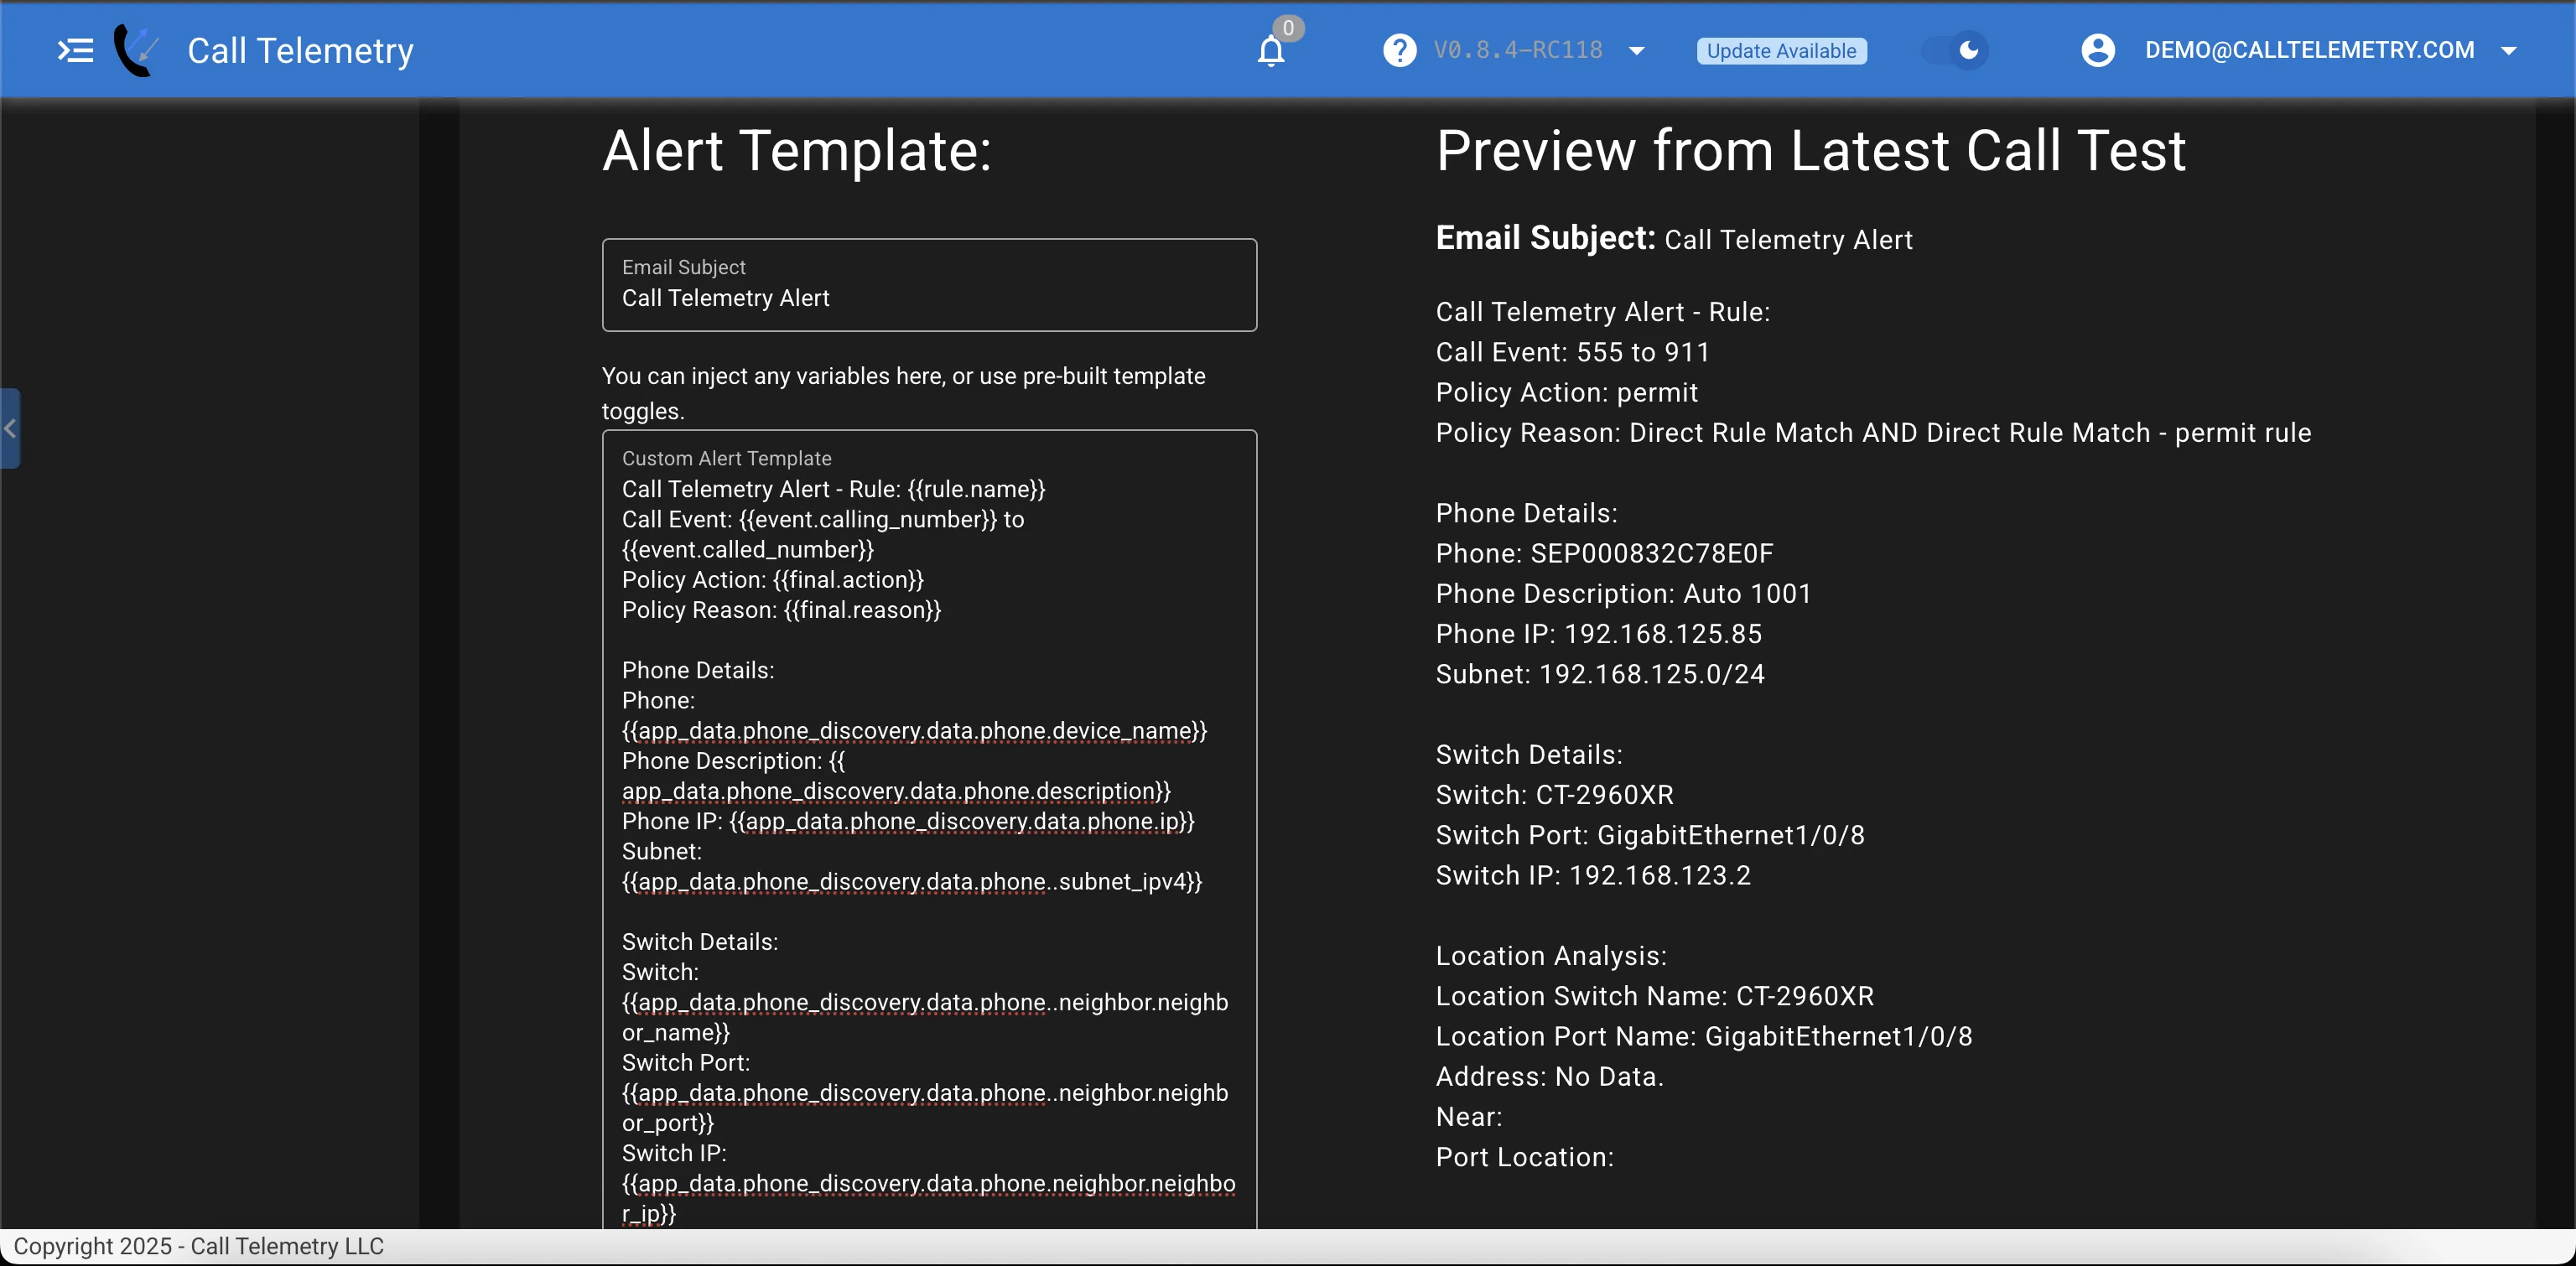The width and height of the screenshot is (2576, 1266).
Task: Click the 'Phone Details:' preview heading
Action: point(1526,513)
